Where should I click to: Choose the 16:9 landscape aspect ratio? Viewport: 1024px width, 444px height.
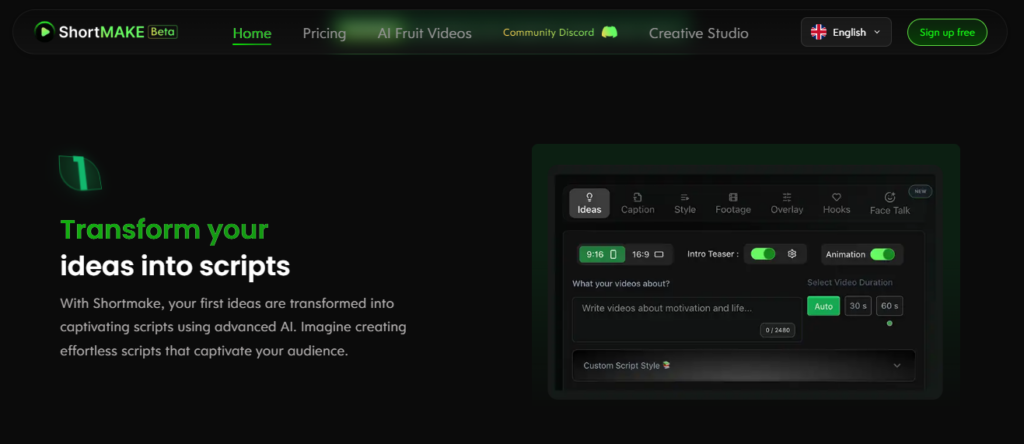(648, 255)
